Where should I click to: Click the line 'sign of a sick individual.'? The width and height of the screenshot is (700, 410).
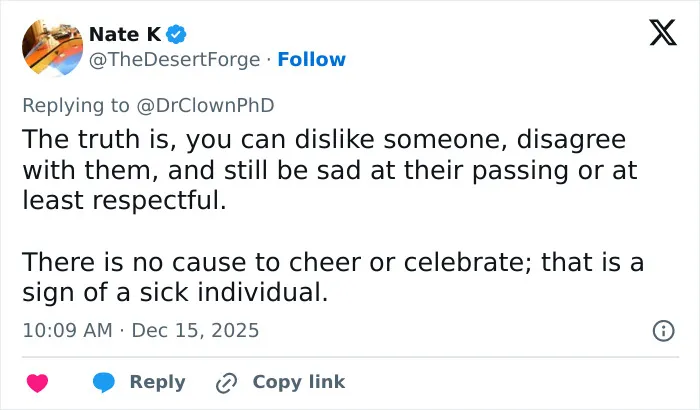pyautogui.click(x=175, y=293)
